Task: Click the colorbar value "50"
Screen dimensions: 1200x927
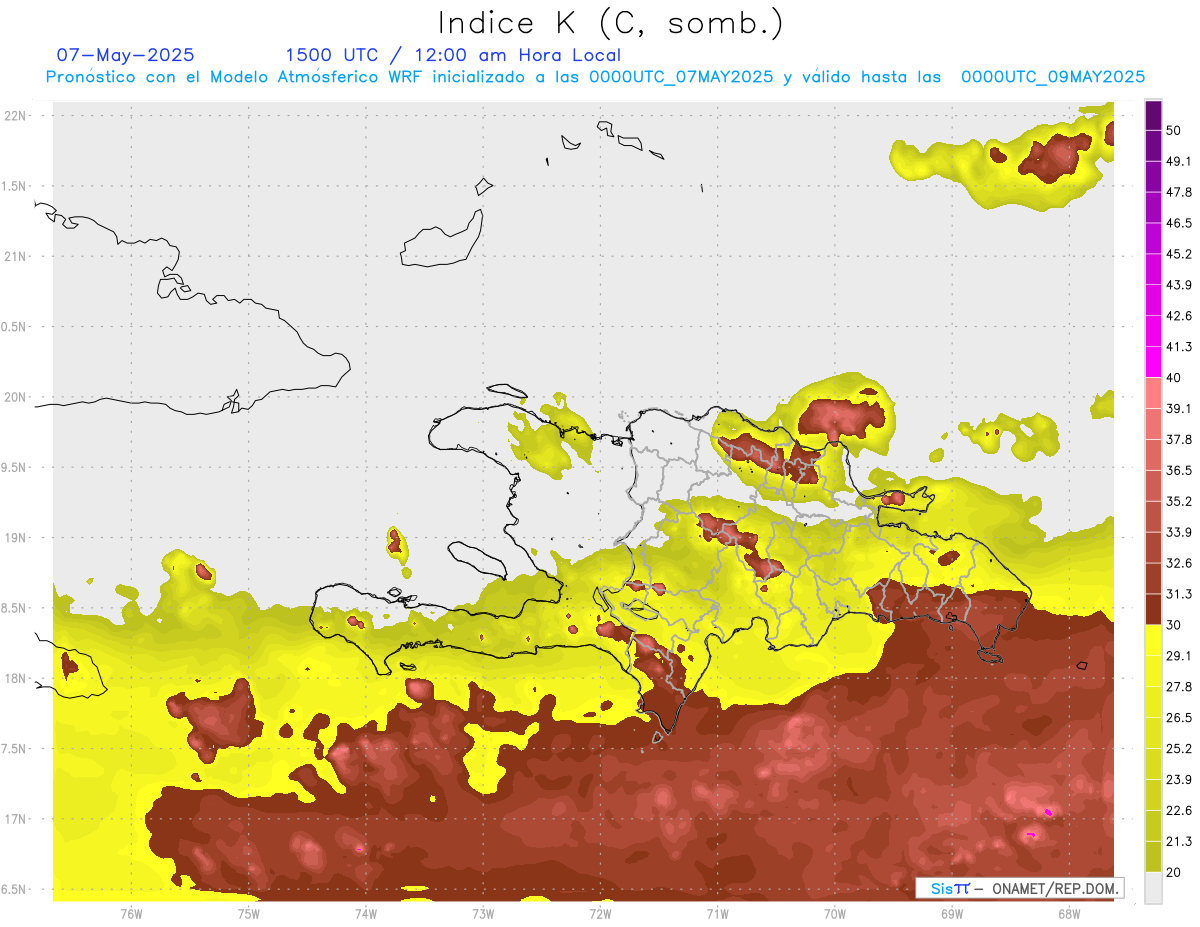Action: coord(1174,130)
